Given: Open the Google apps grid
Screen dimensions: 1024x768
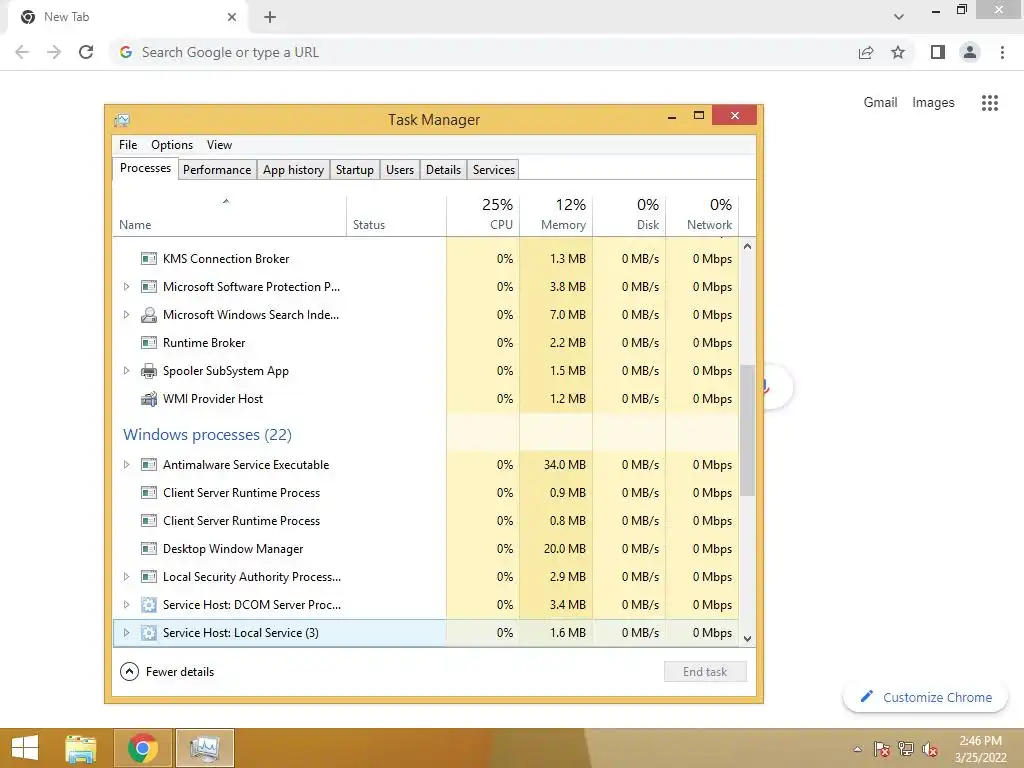Looking at the screenshot, I should click(990, 103).
